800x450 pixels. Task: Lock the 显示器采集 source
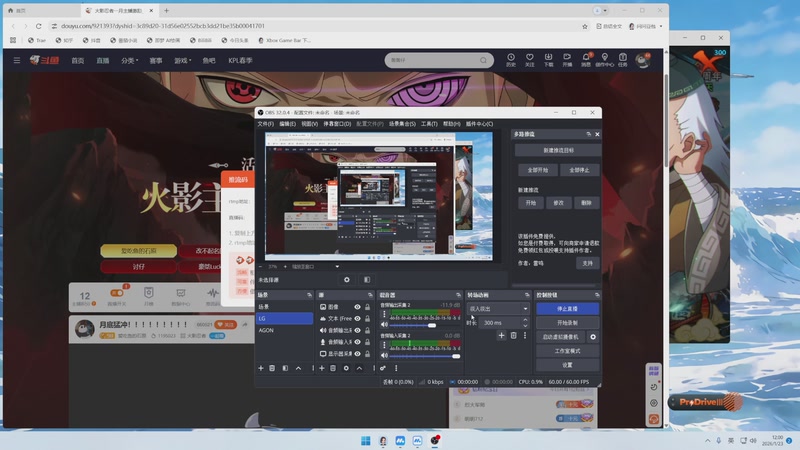click(x=367, y=354)
